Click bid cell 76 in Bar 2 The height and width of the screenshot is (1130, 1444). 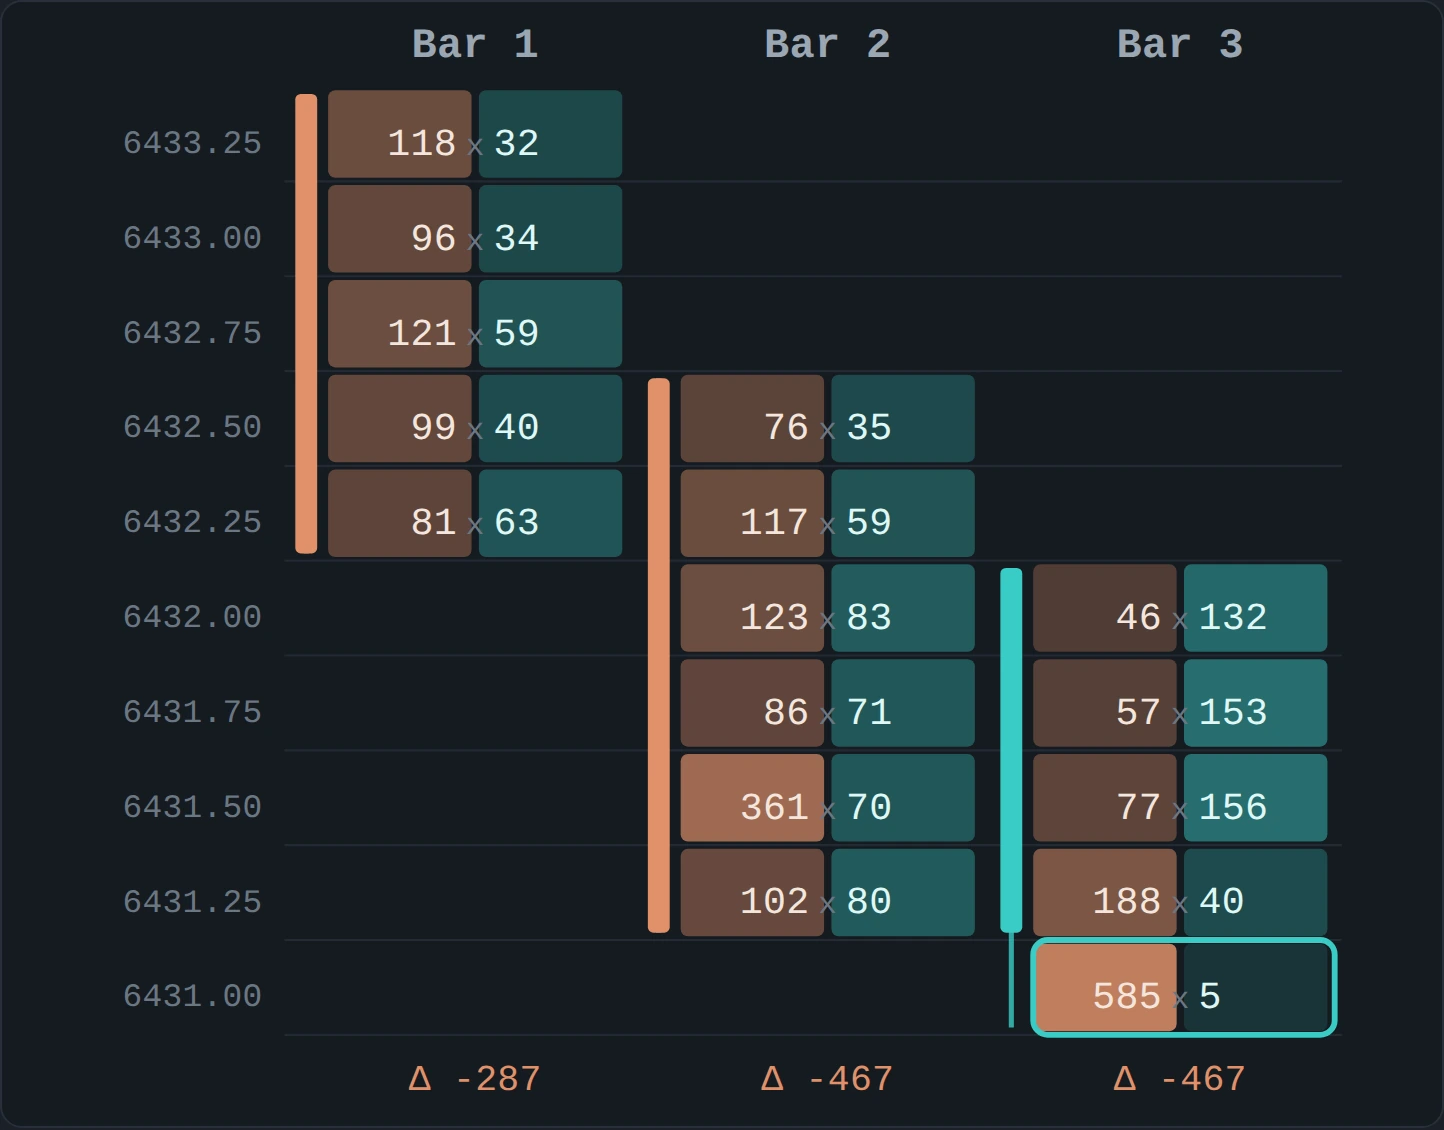click(x=752, y=419)
